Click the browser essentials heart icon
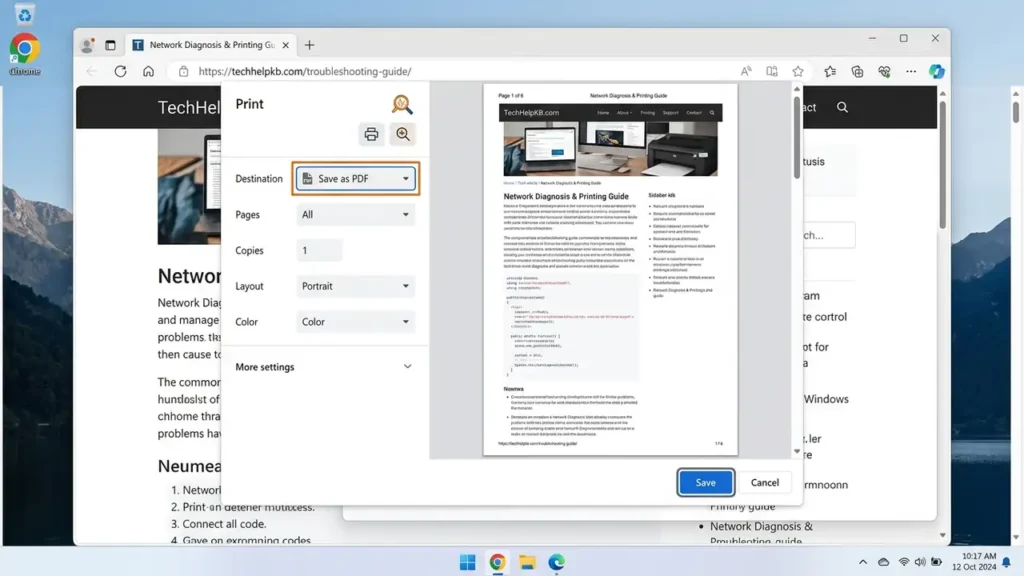The image size is (1024, 576). [884, 71]
